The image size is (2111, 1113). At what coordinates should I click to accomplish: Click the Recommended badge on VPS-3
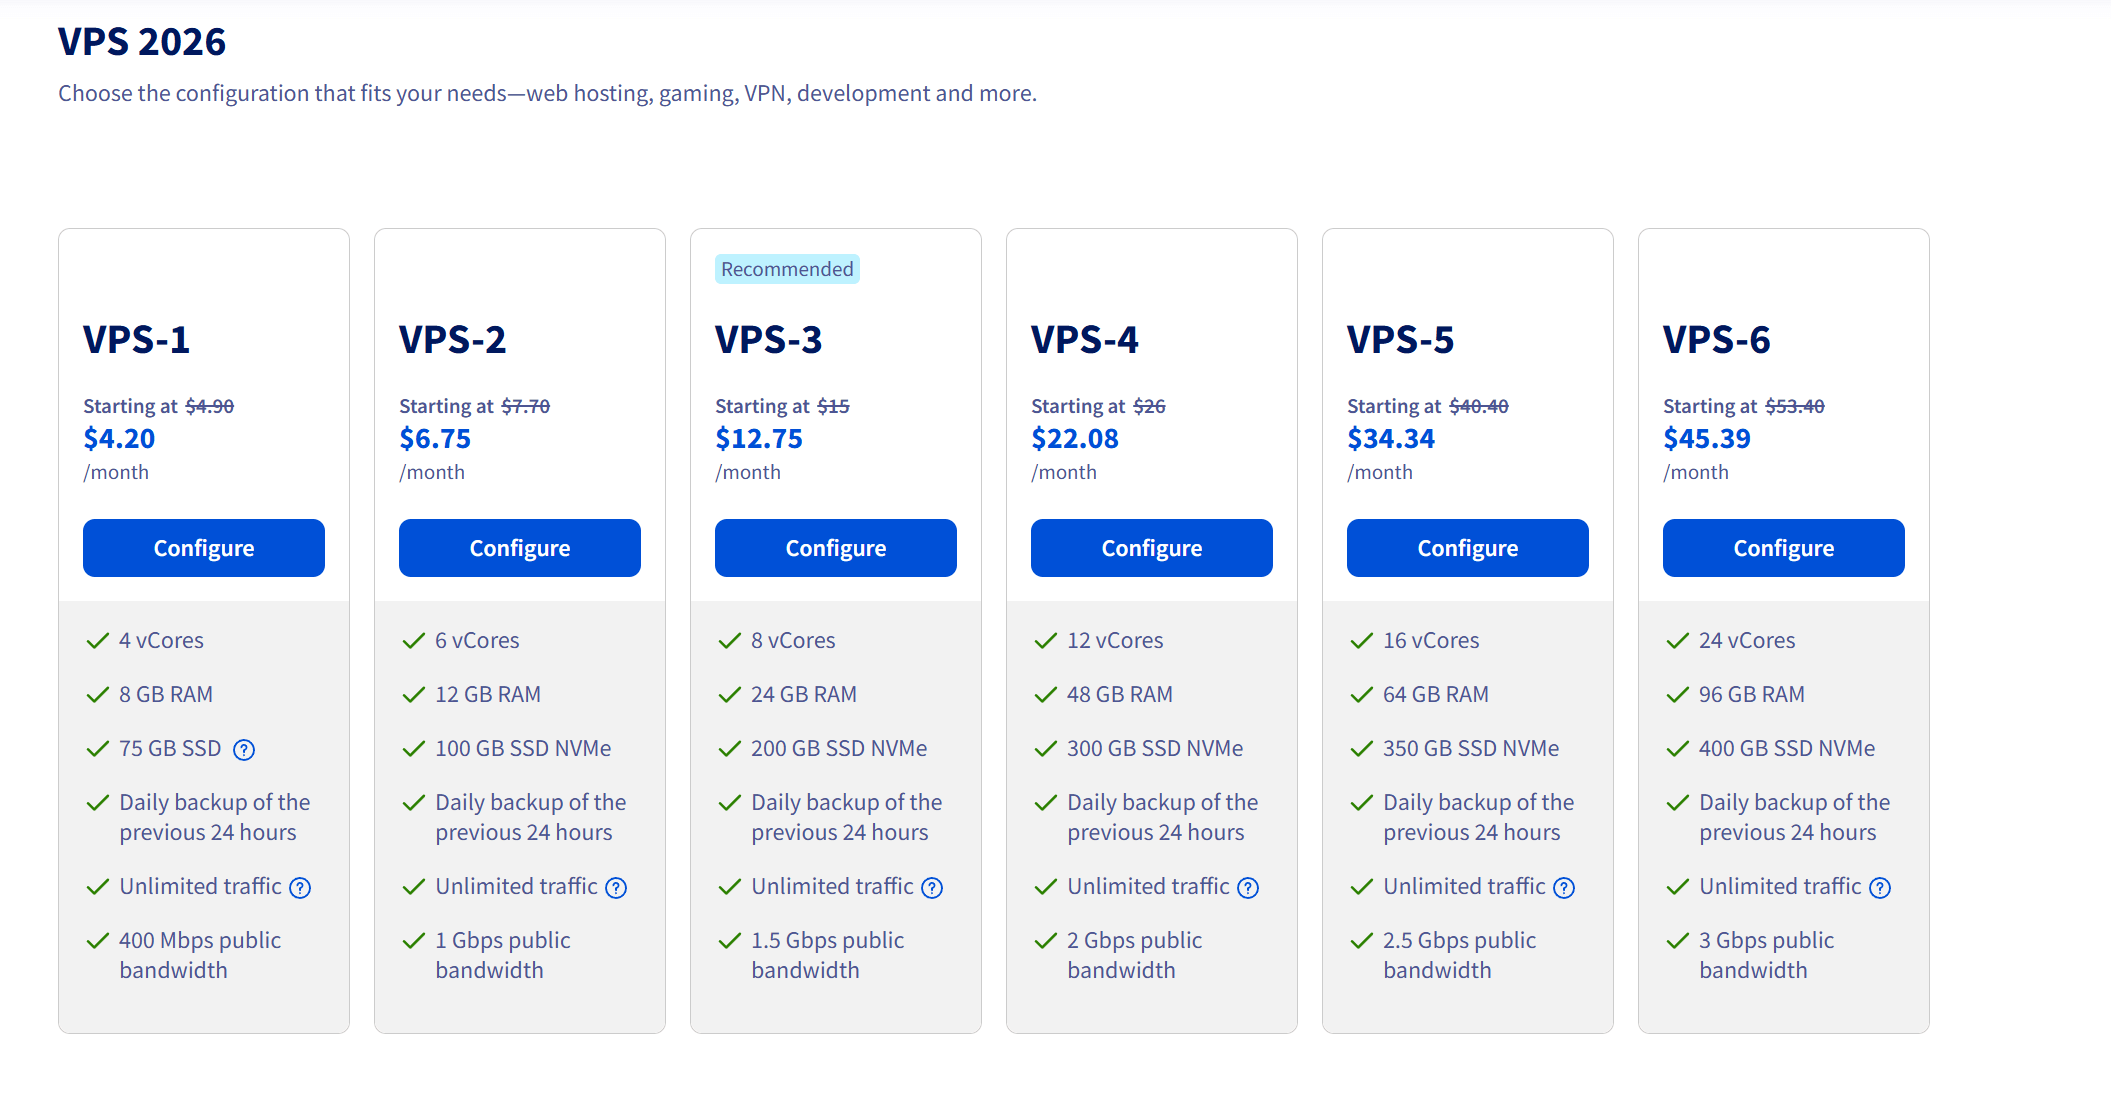coord(787,269)
